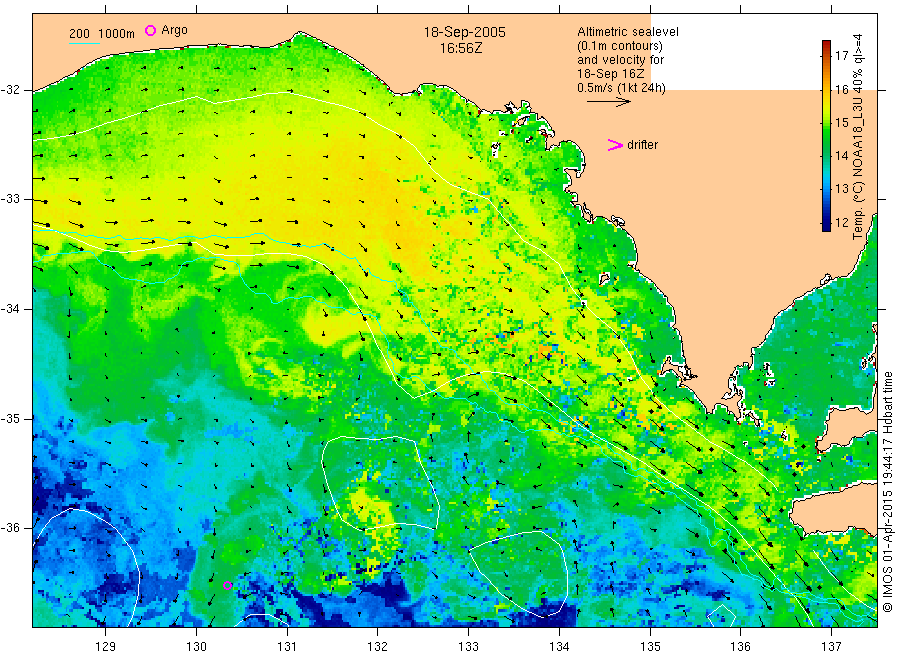Click the longitude label 133
The image size is (900, 660).
[468, 647]
